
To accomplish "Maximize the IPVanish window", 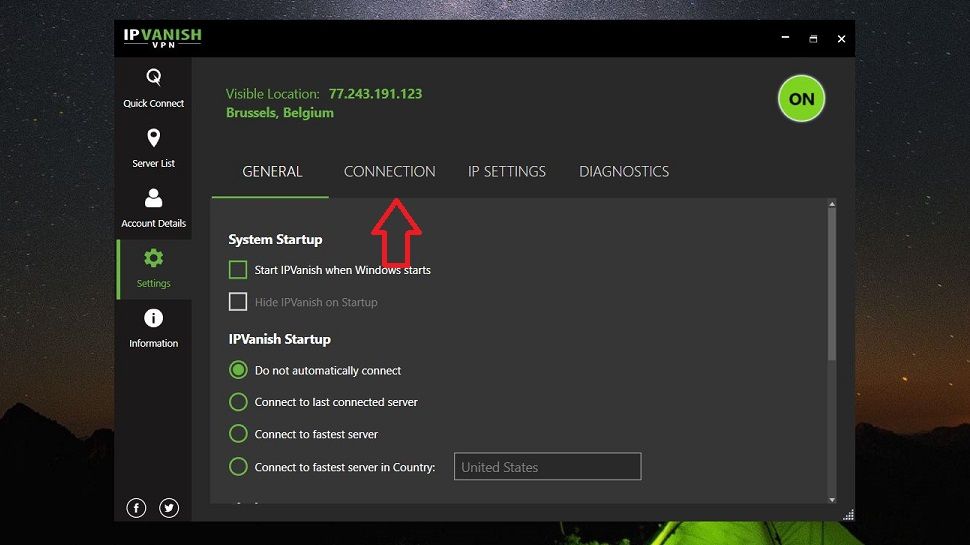I will pos(813,38).
